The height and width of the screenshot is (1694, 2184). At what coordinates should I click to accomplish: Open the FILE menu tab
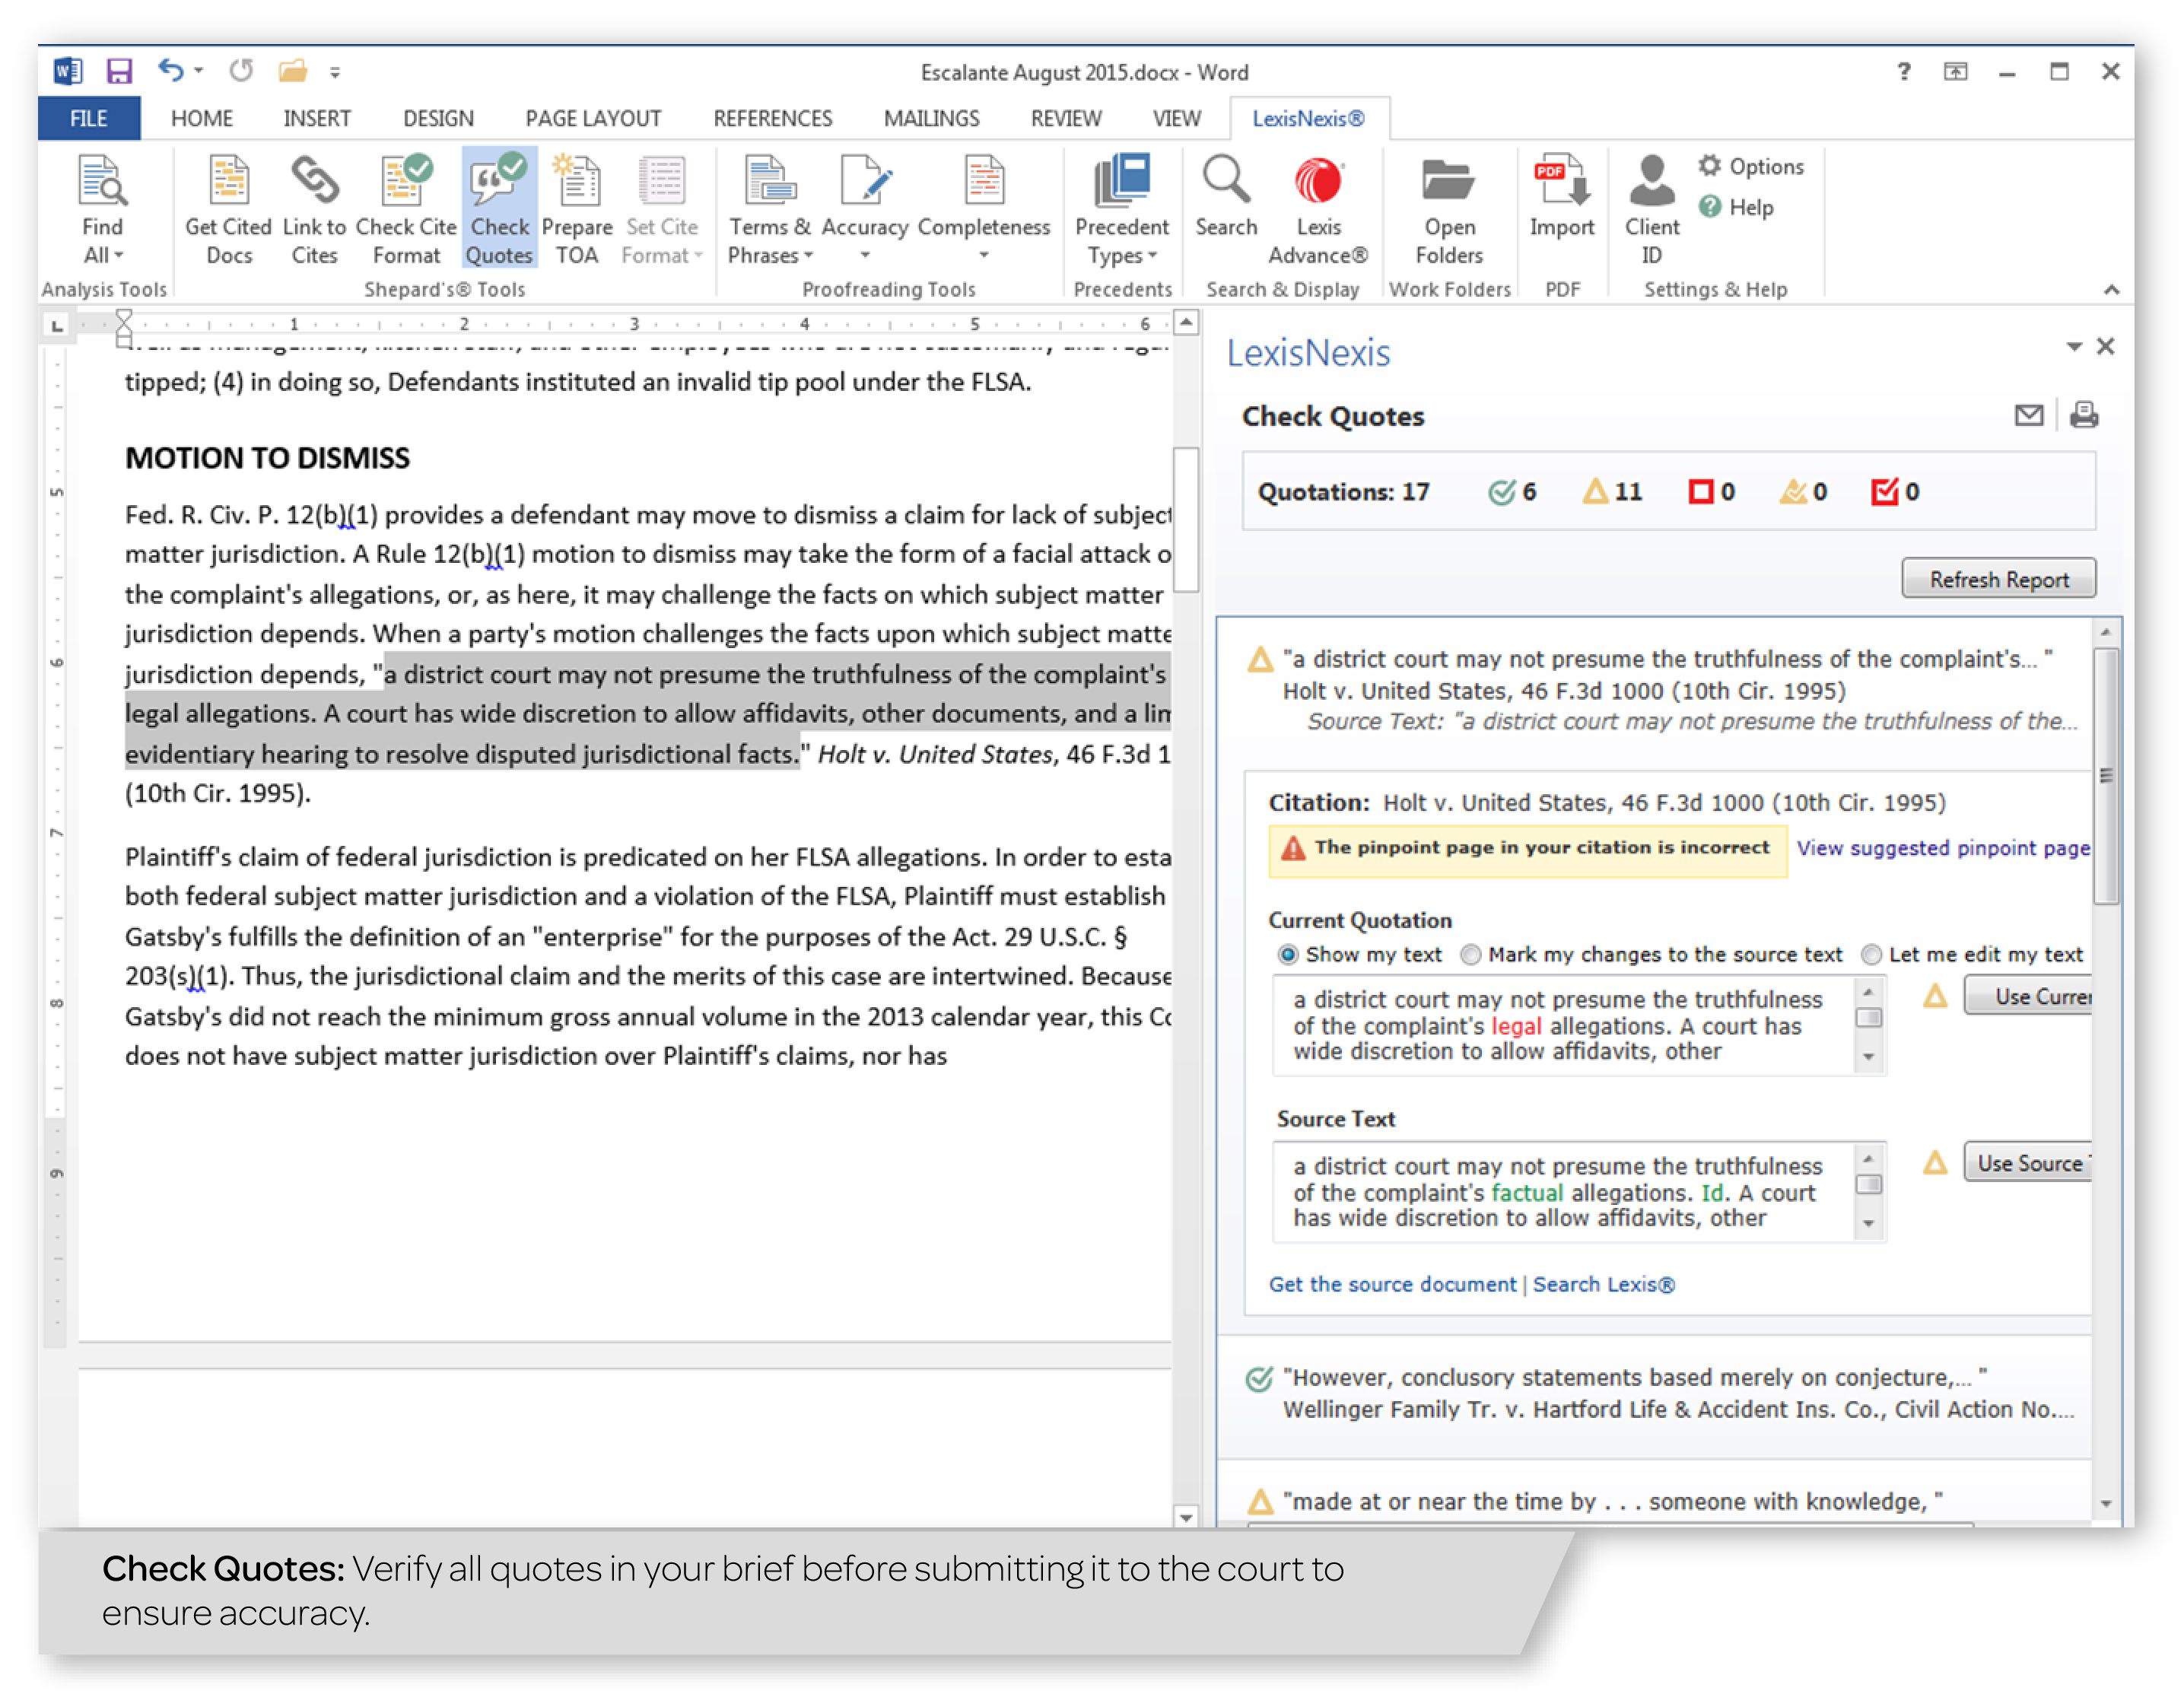click(88, 118)
